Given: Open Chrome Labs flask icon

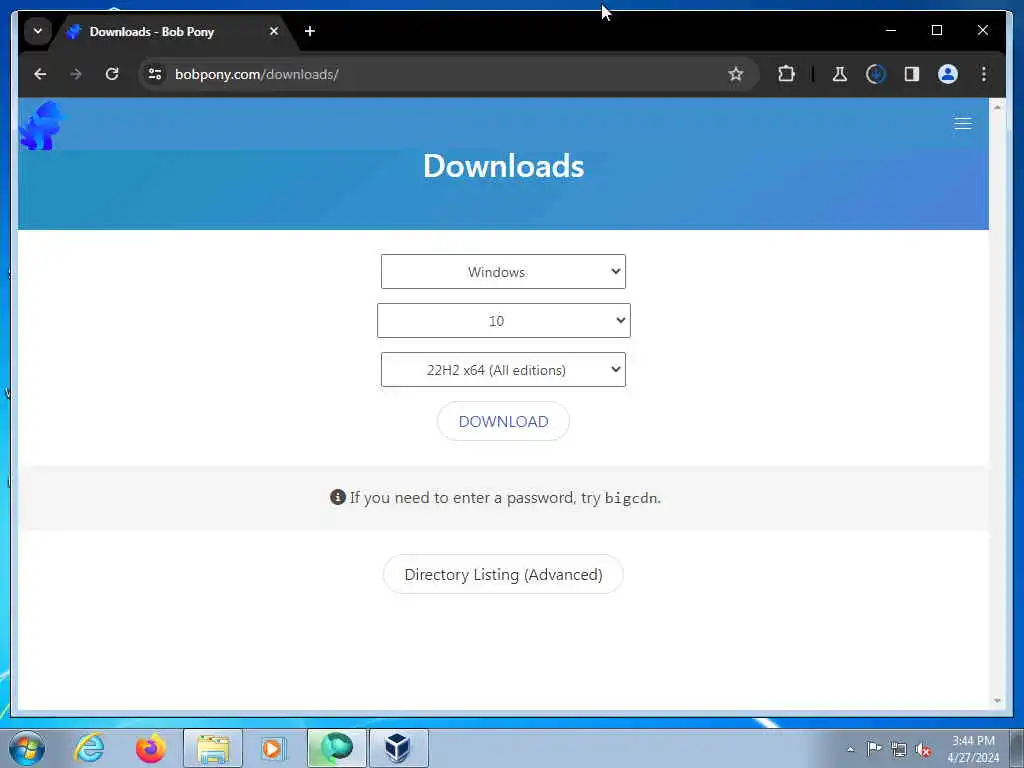Looking at the screenshot, I should click(x=840, y=74).
